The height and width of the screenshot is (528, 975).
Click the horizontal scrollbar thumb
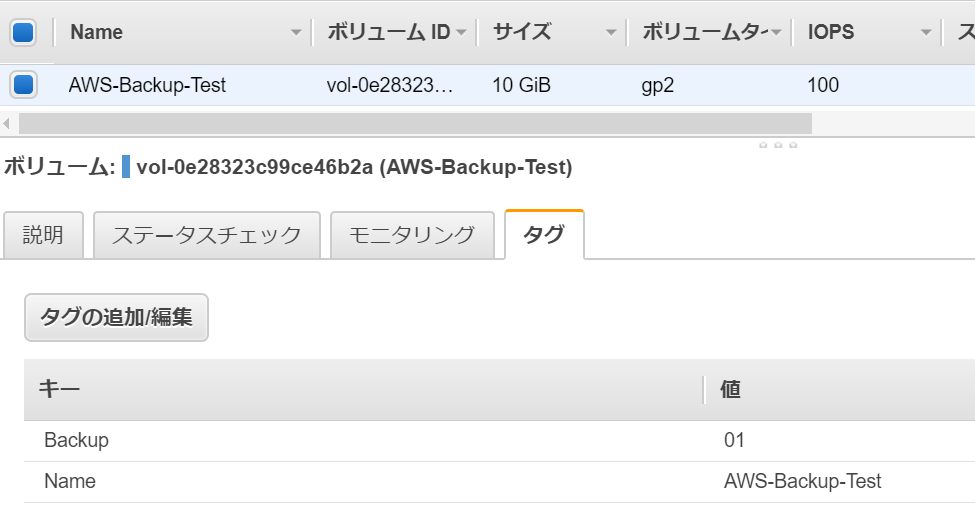[x=415, y=124]
